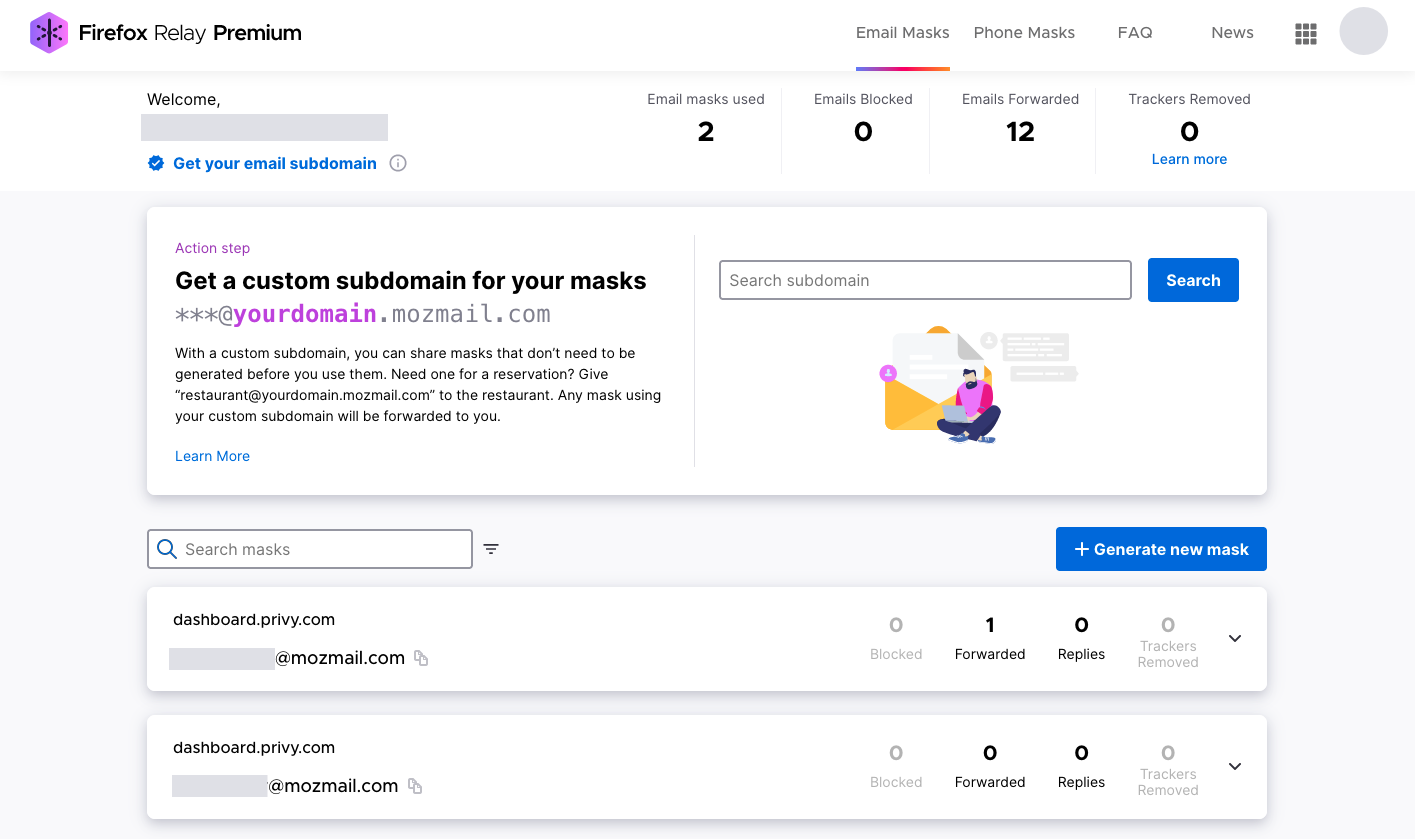
Task: Click the Search subdomain input field
Action: (x=924, y=280)
